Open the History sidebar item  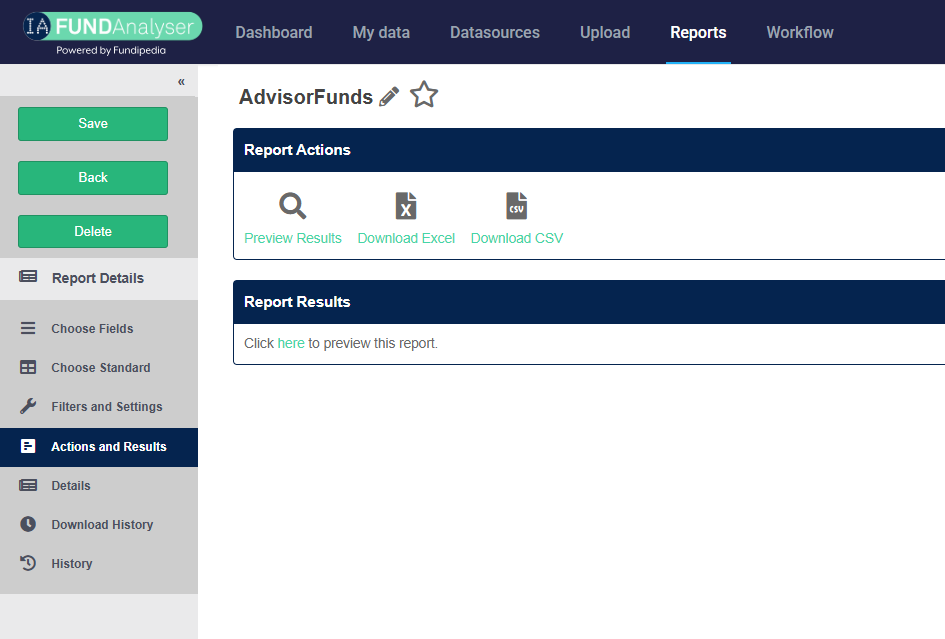(x=72, y=564)
